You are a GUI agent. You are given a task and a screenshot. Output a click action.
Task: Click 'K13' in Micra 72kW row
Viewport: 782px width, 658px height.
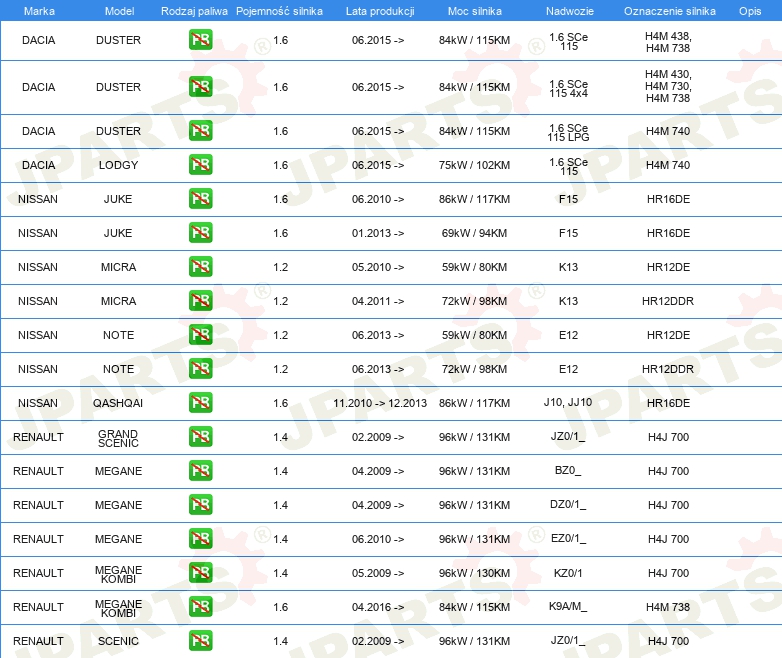tap(568, 301)
